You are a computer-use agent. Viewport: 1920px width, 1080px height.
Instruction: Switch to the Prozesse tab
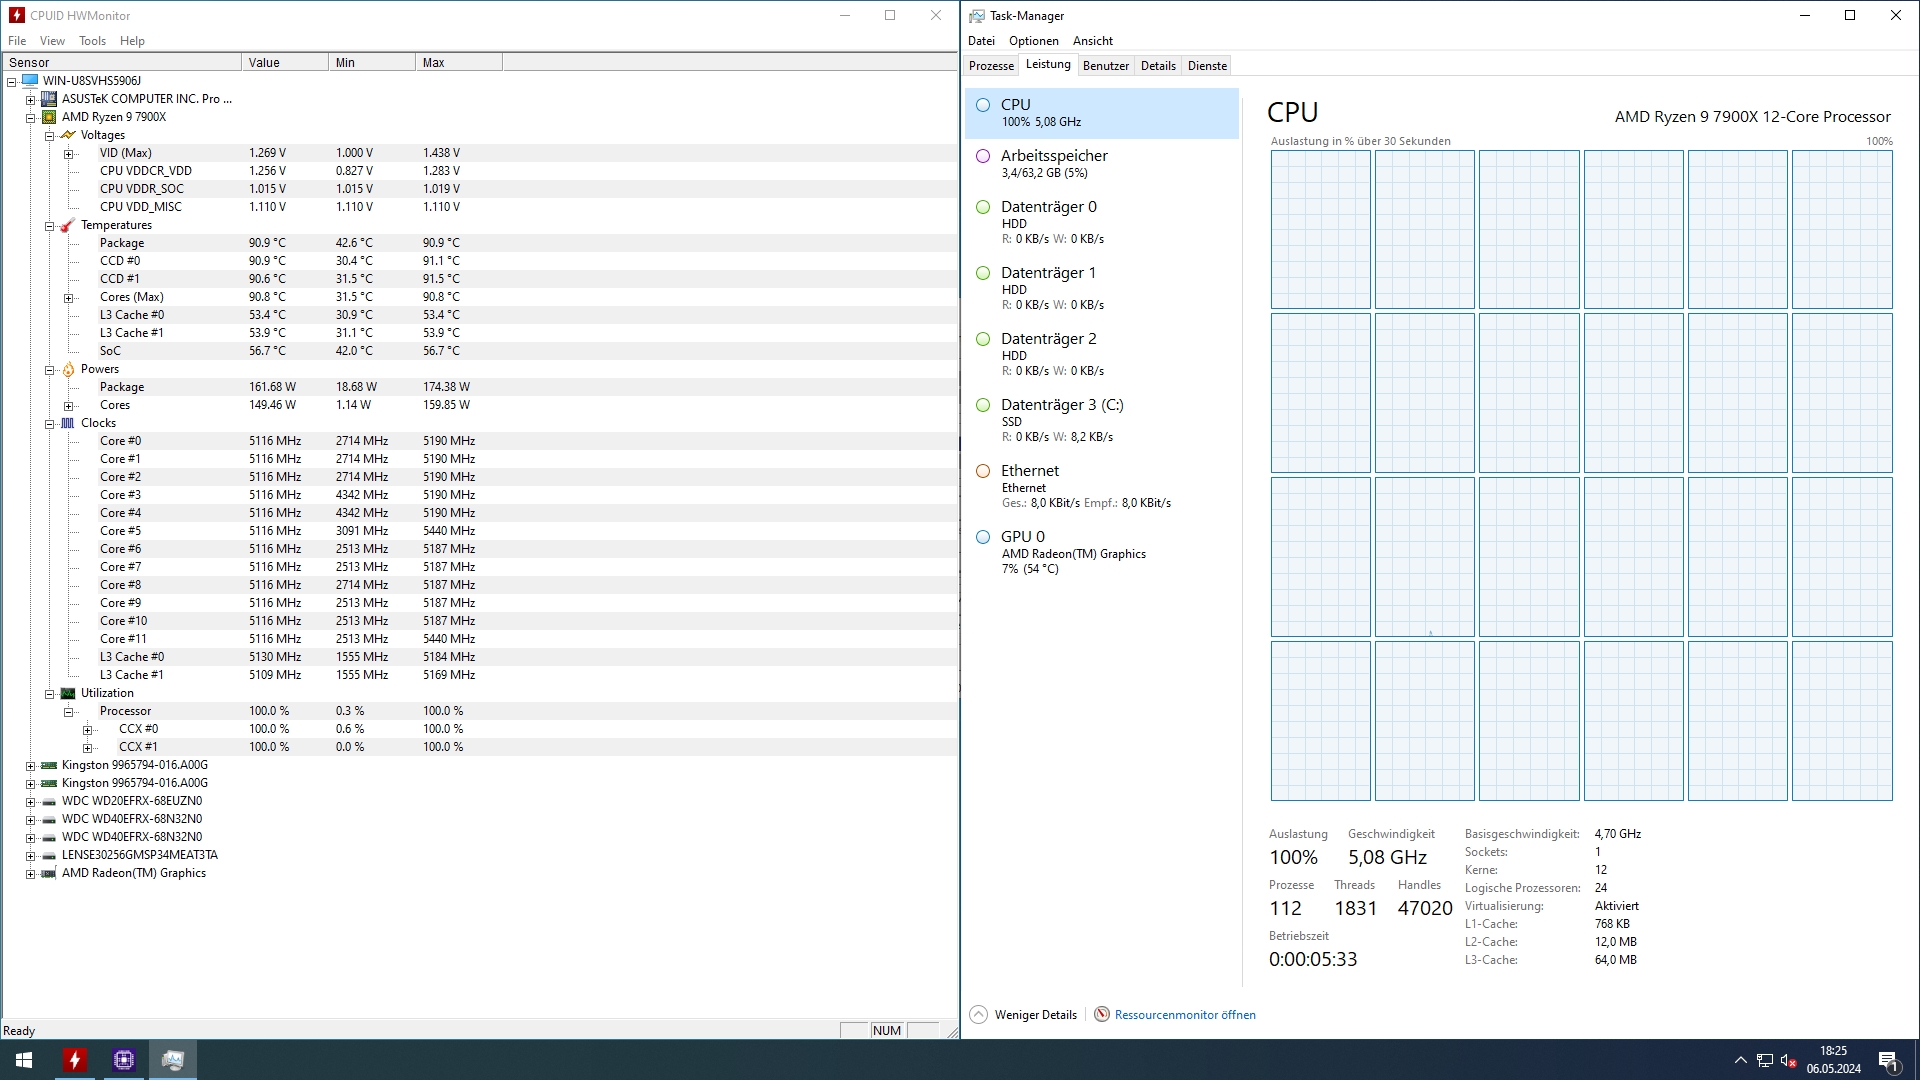(x=990, y=66)
